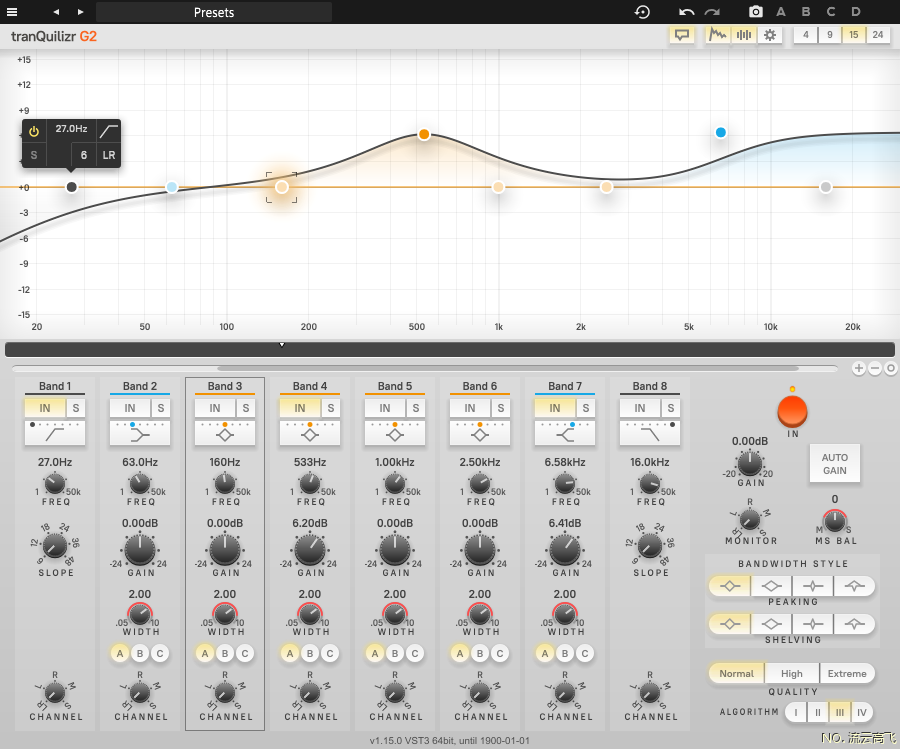Image resolution: width=900 pixels, height=749 pixels.
Task: Solo Band 1 with S button
Action: tap(76, 408)
